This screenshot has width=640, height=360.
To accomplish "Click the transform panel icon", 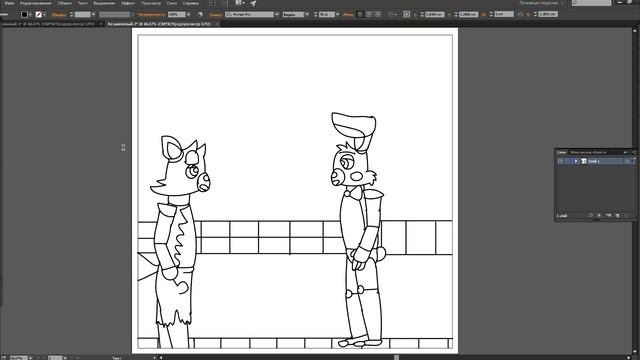I will (407, 14).
